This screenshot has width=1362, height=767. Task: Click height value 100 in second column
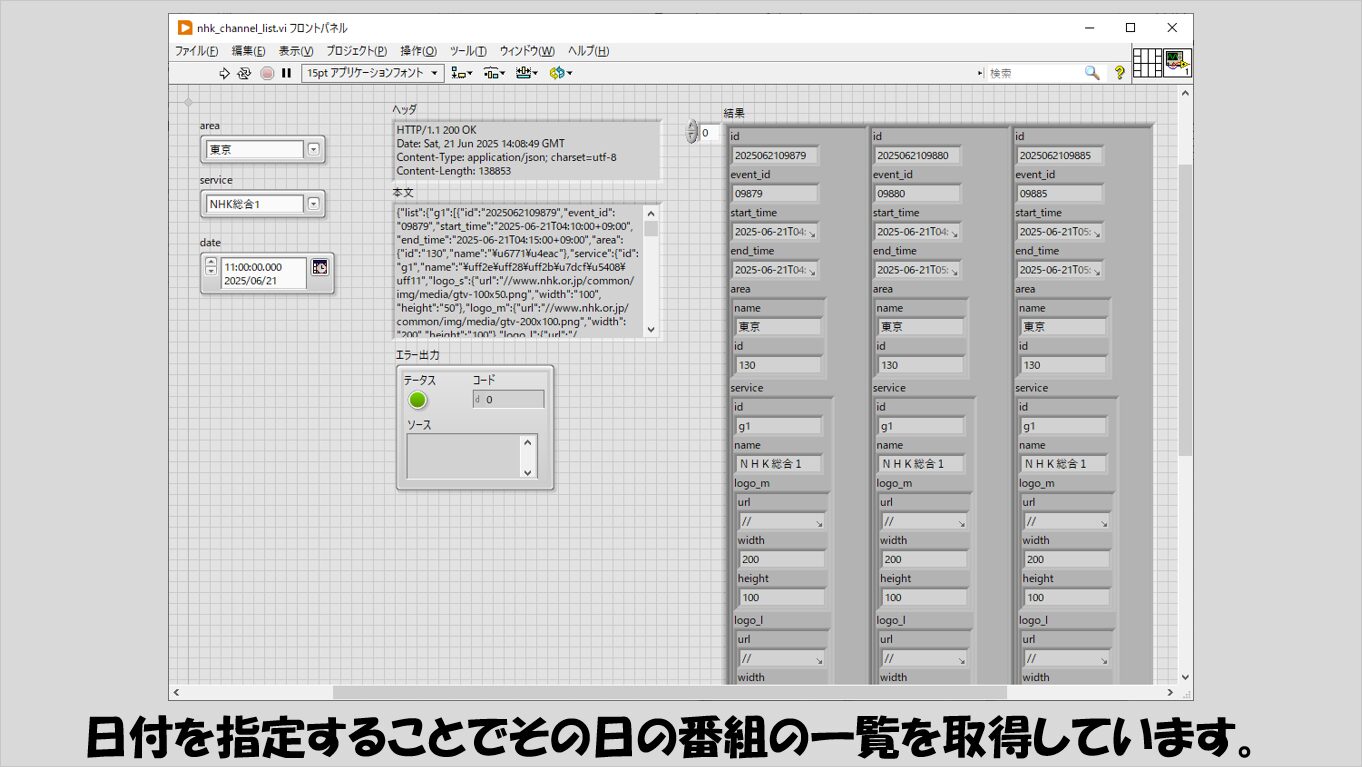point(925,597)
